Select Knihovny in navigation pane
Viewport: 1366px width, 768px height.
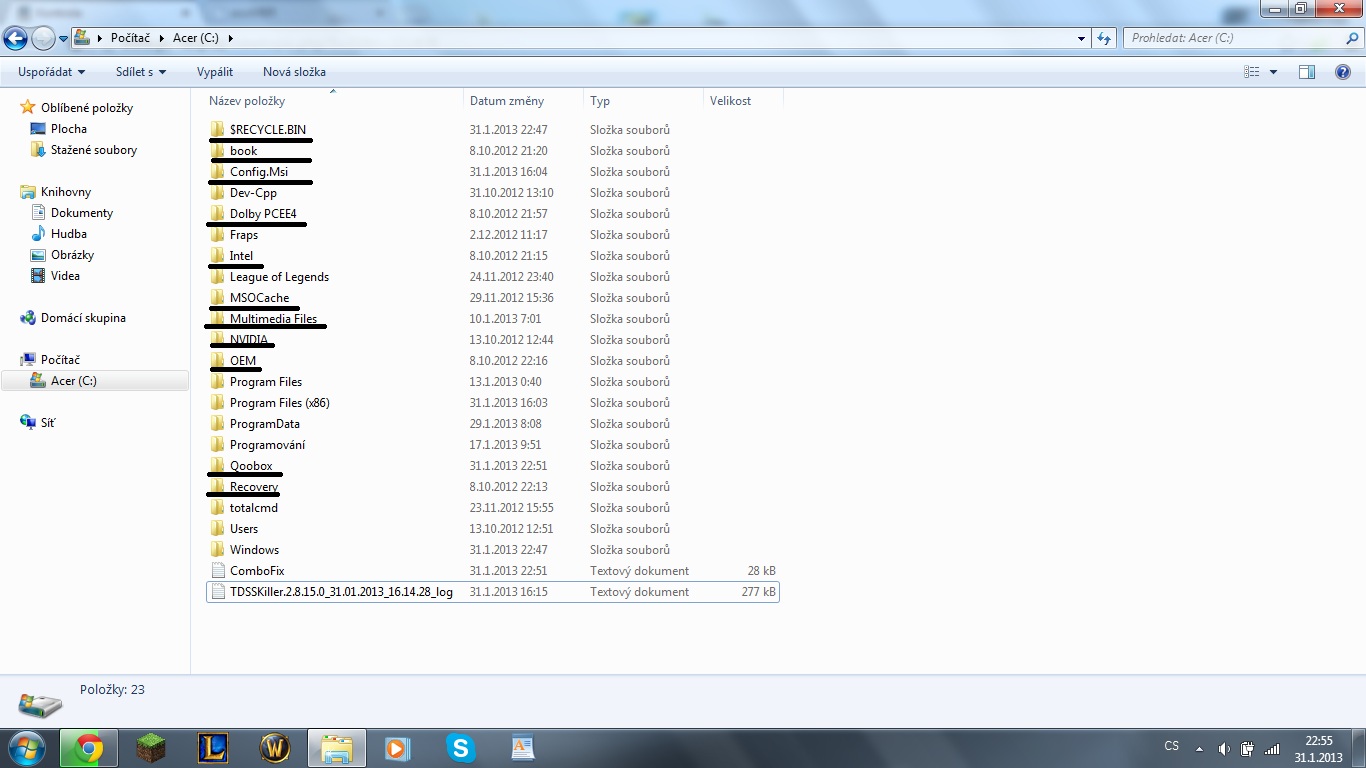66,192
